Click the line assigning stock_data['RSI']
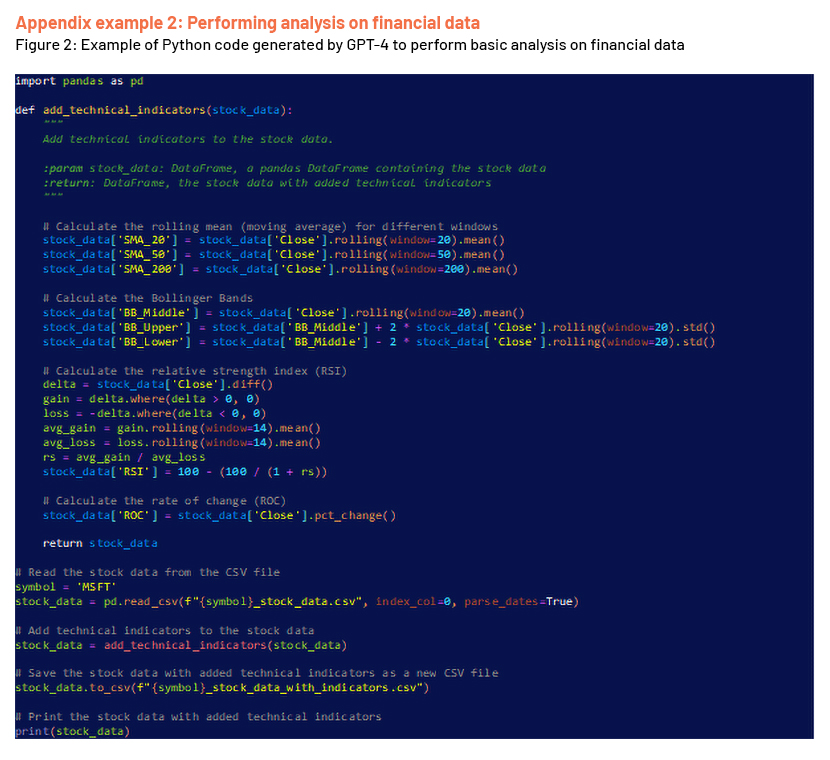The image size is (830, 760). [x=185, y=472]
